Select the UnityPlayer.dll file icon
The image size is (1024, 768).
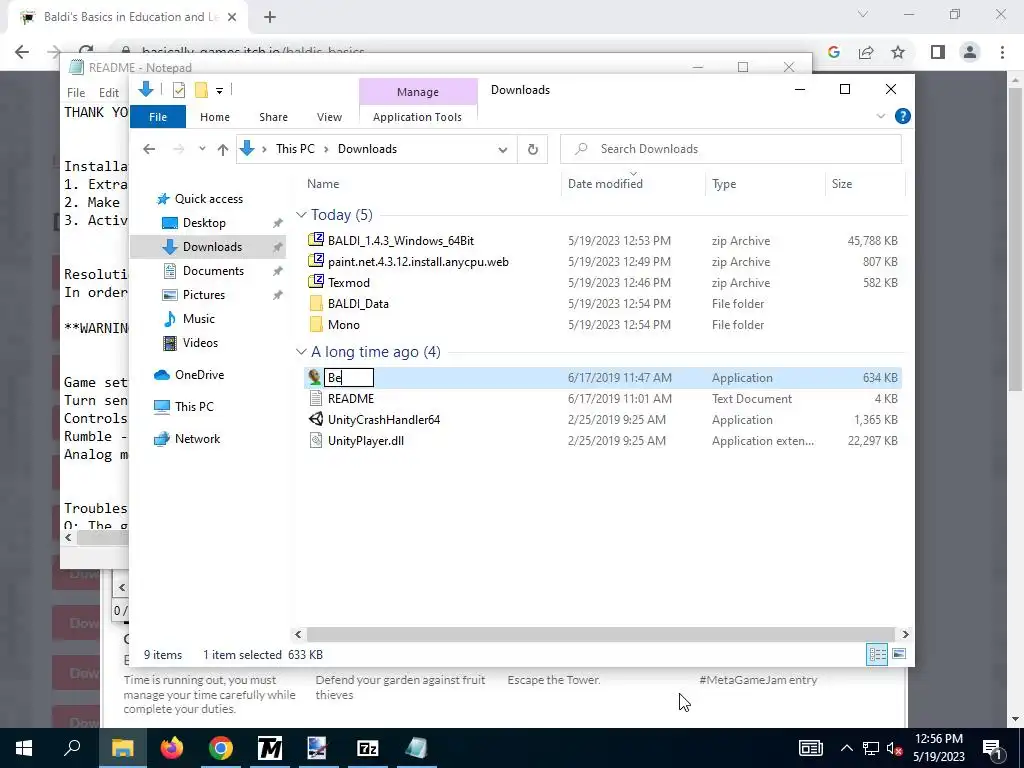316,440
